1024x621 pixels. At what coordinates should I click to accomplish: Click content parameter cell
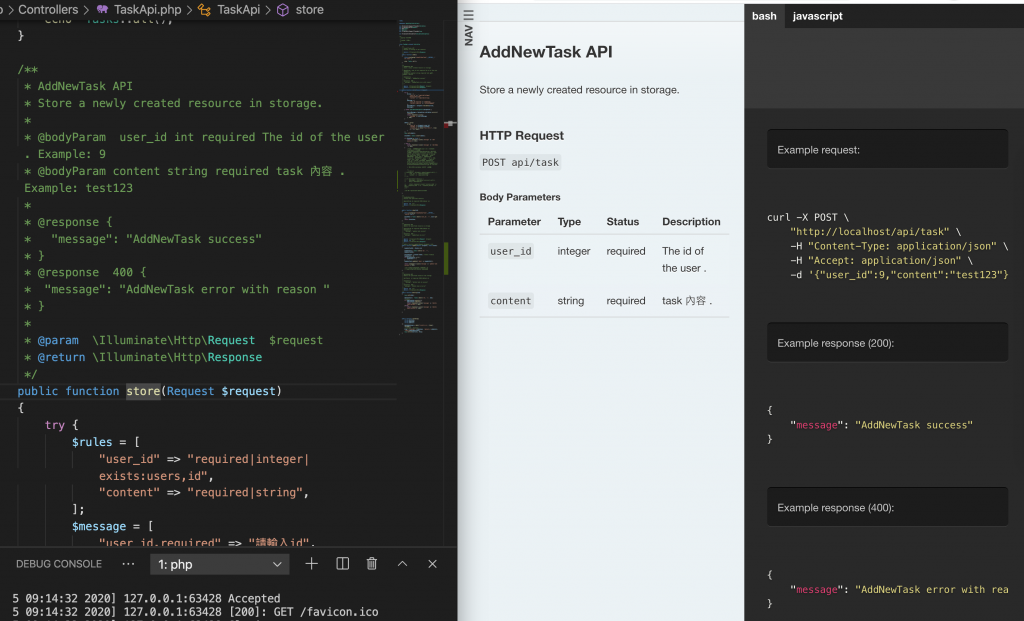(511, 300)
